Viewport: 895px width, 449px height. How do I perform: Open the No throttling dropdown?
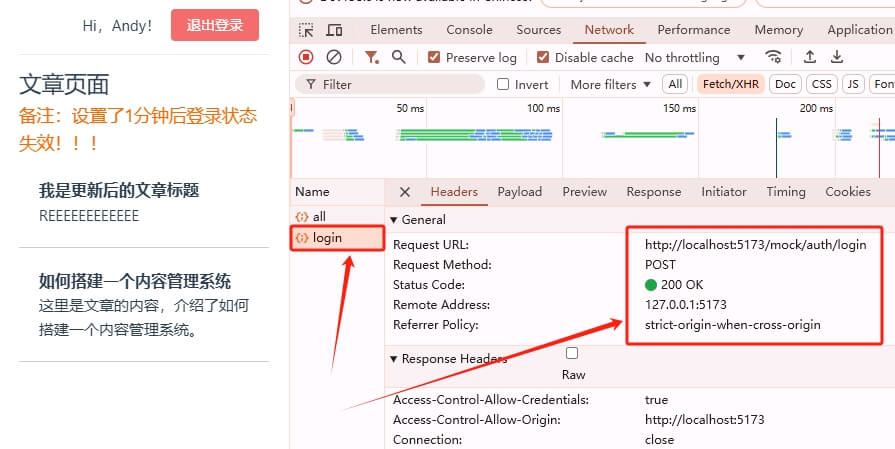coord(696,58)
